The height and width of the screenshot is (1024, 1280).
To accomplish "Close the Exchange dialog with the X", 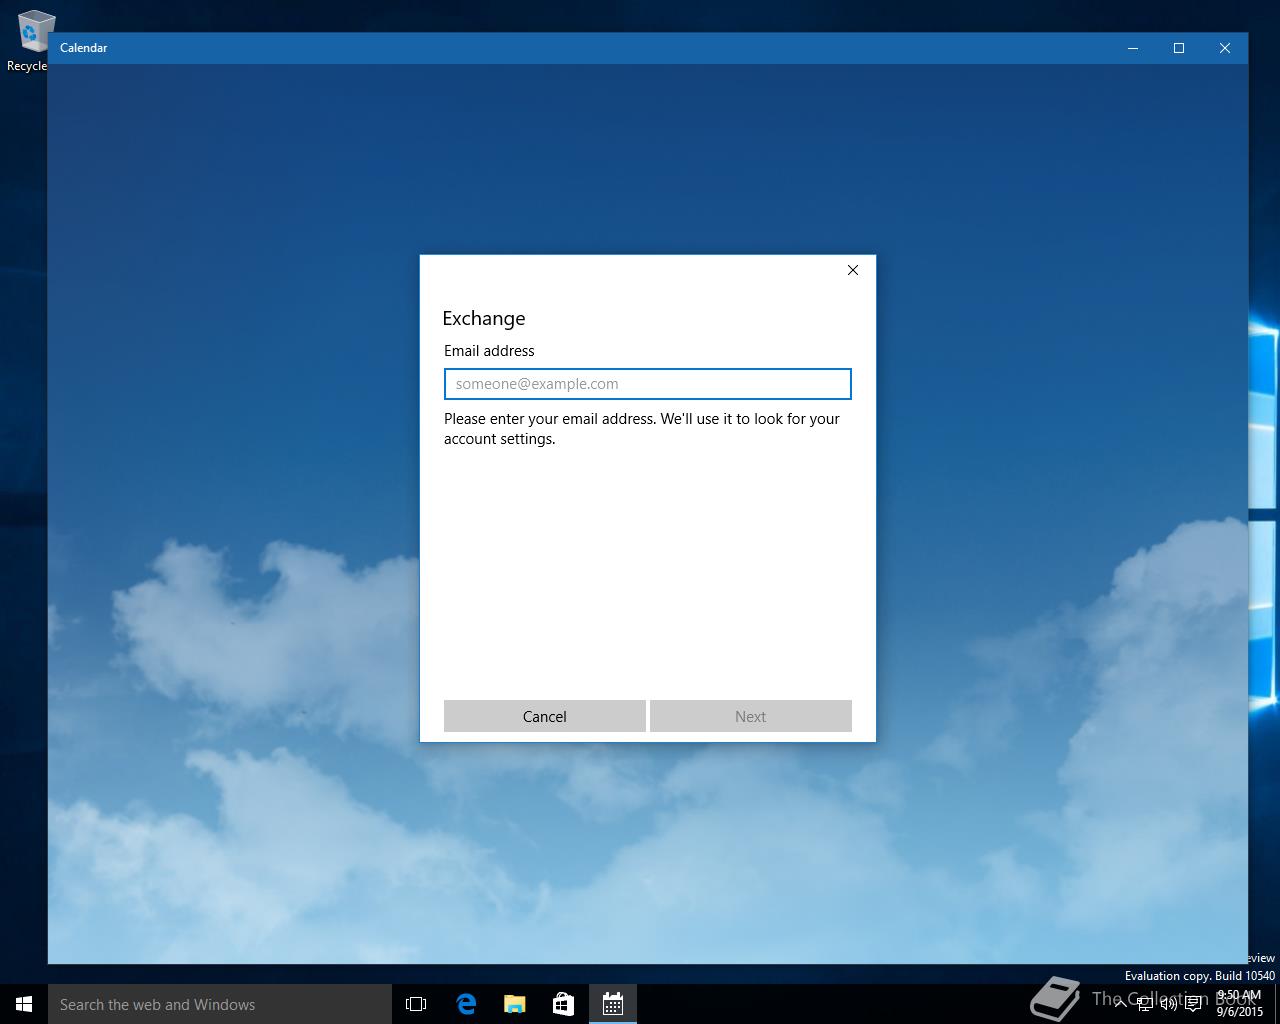I will (853, 270).
